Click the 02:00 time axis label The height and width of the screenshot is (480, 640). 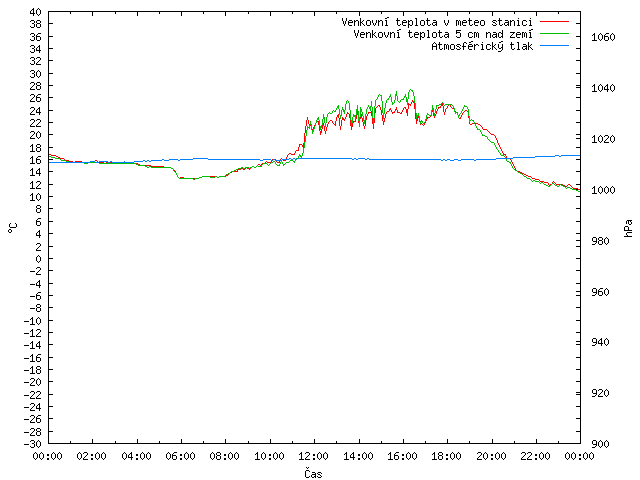tap(92, 456)
